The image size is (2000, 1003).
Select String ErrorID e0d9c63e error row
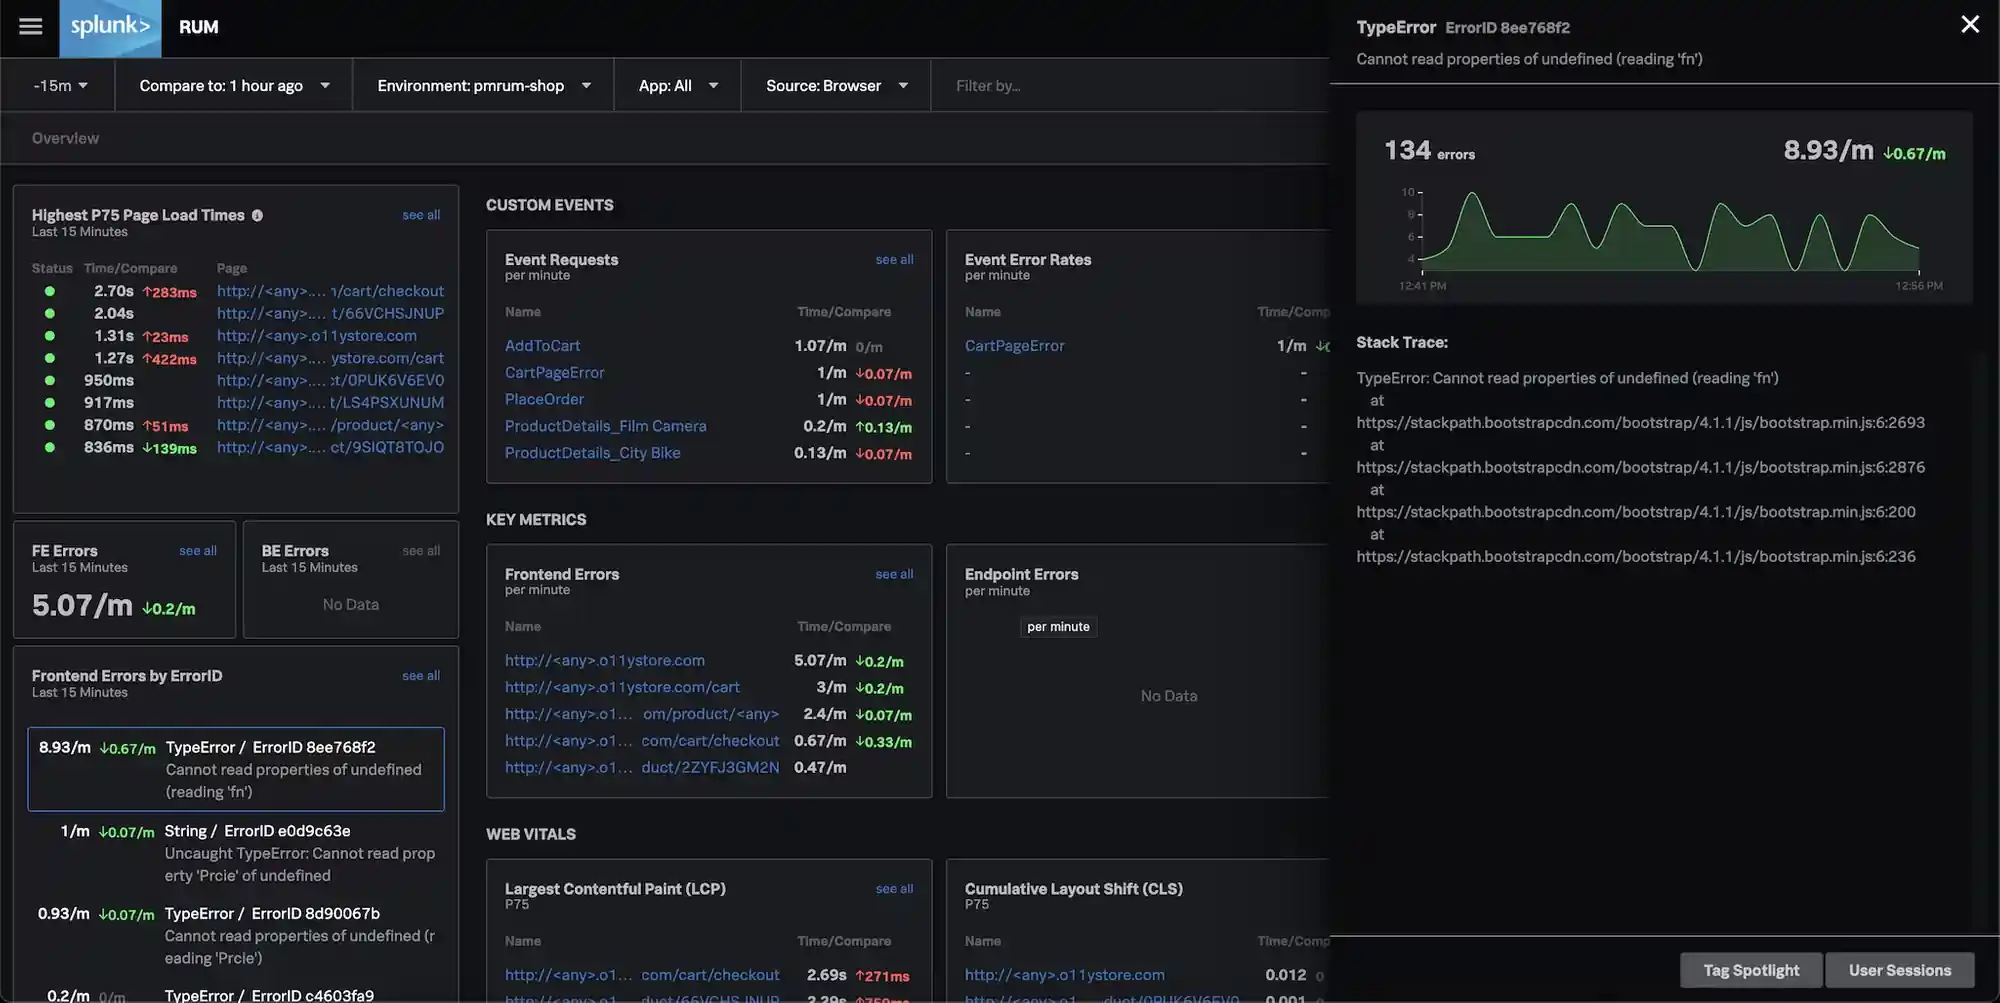[236, 853]
